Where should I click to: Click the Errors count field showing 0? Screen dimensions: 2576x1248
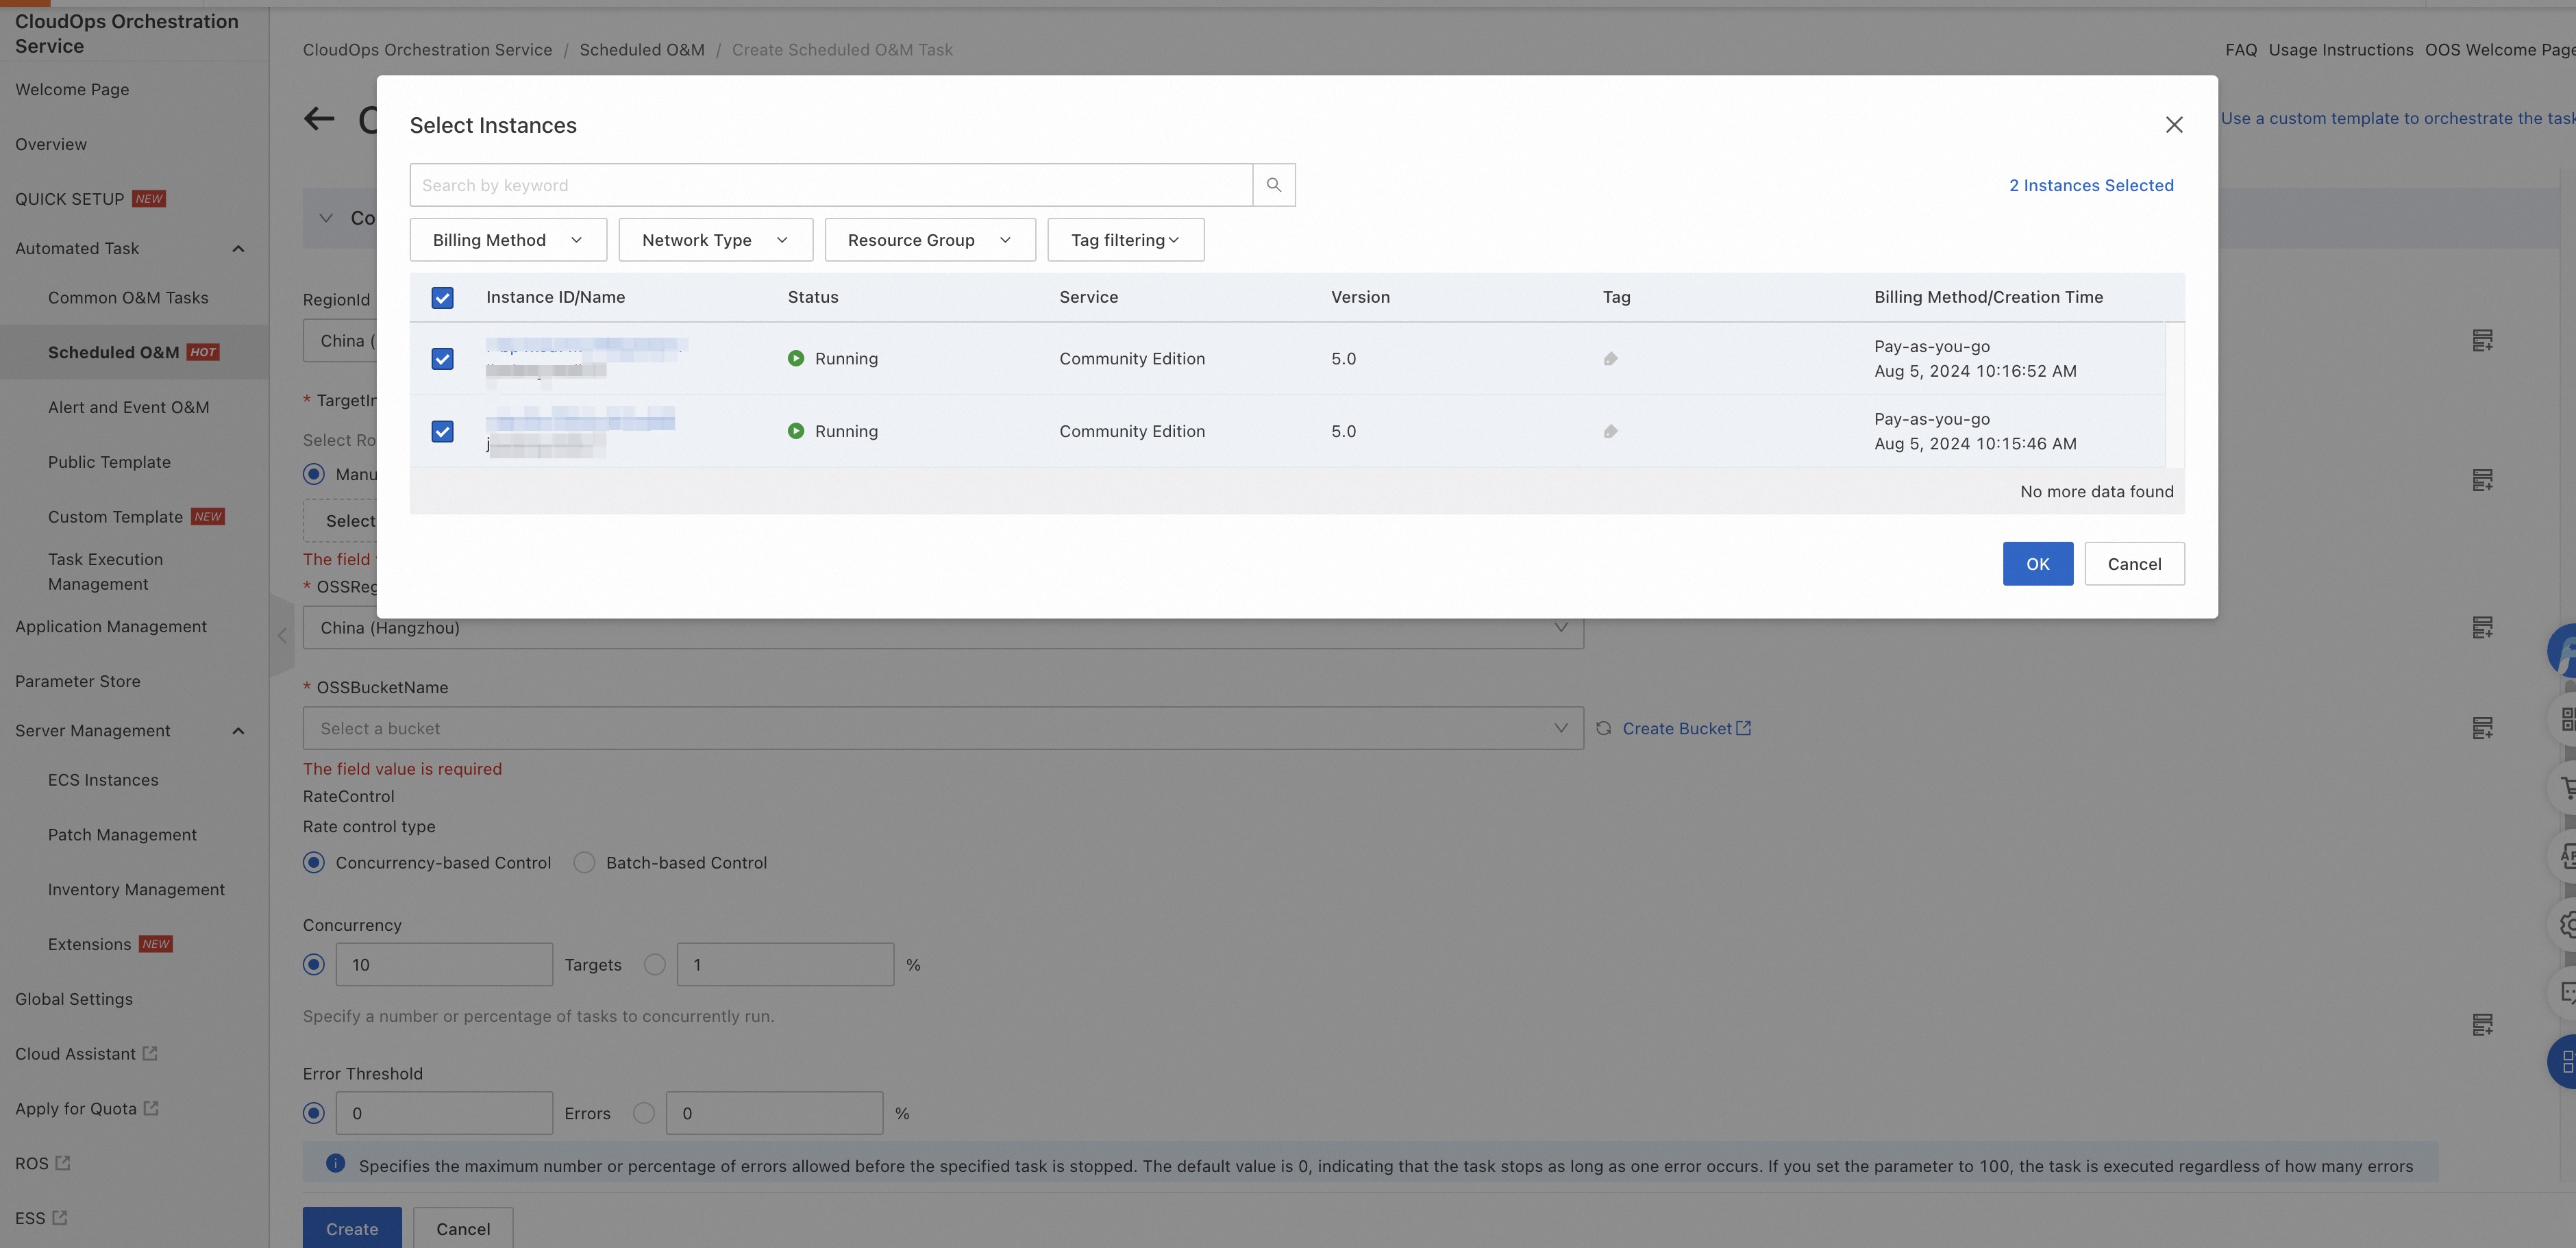[x=444, y=1113]
